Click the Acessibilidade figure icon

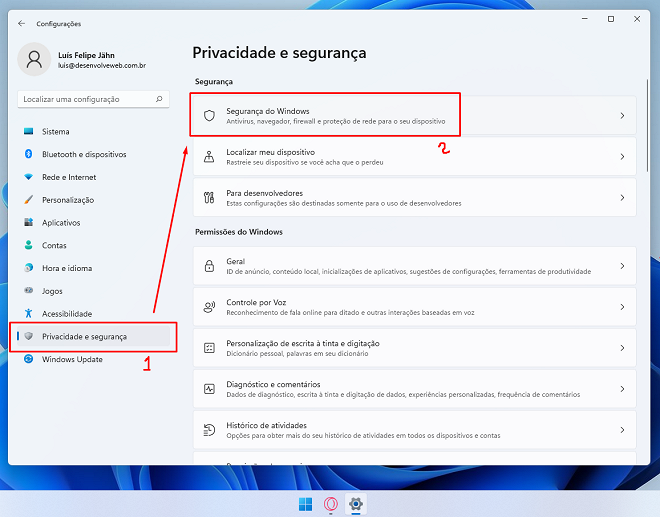click(x=29, y=313)
